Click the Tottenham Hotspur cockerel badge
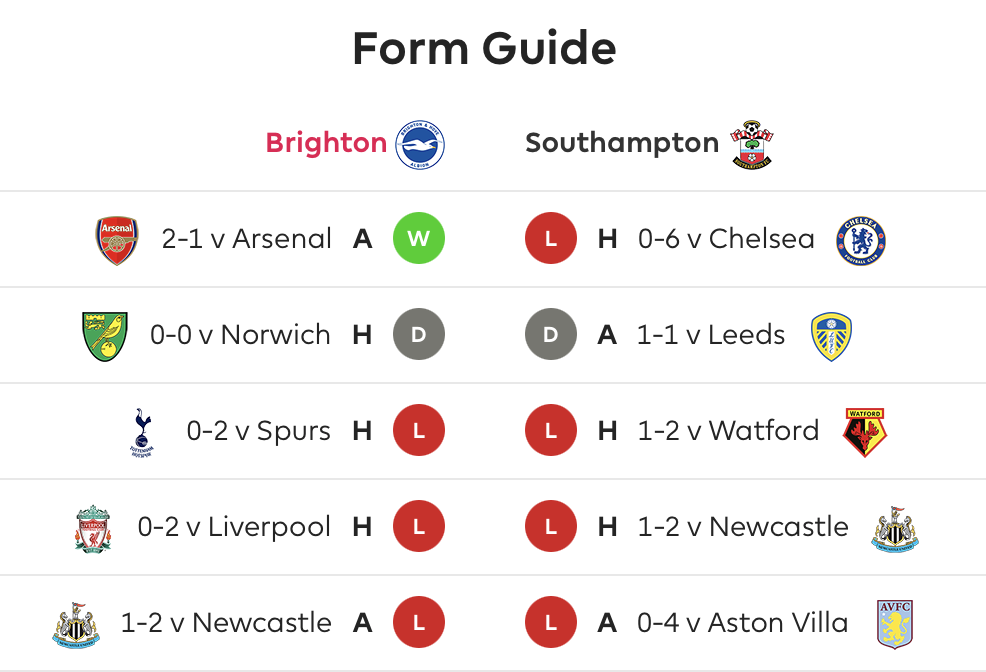This screenshot has height=672, width=986. [x=142, y=432]
